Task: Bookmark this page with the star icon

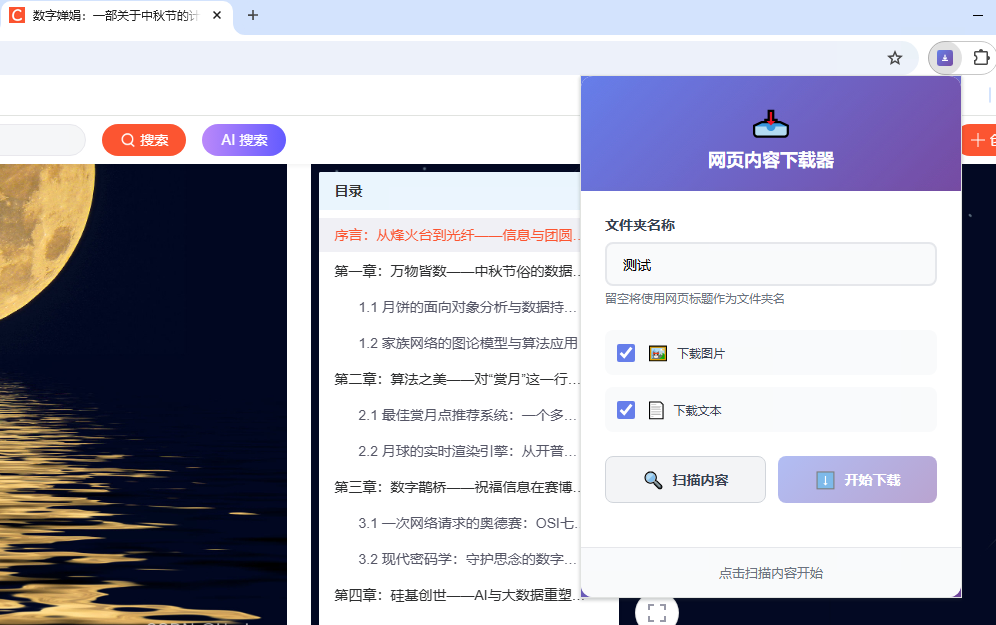Action: 894,58
